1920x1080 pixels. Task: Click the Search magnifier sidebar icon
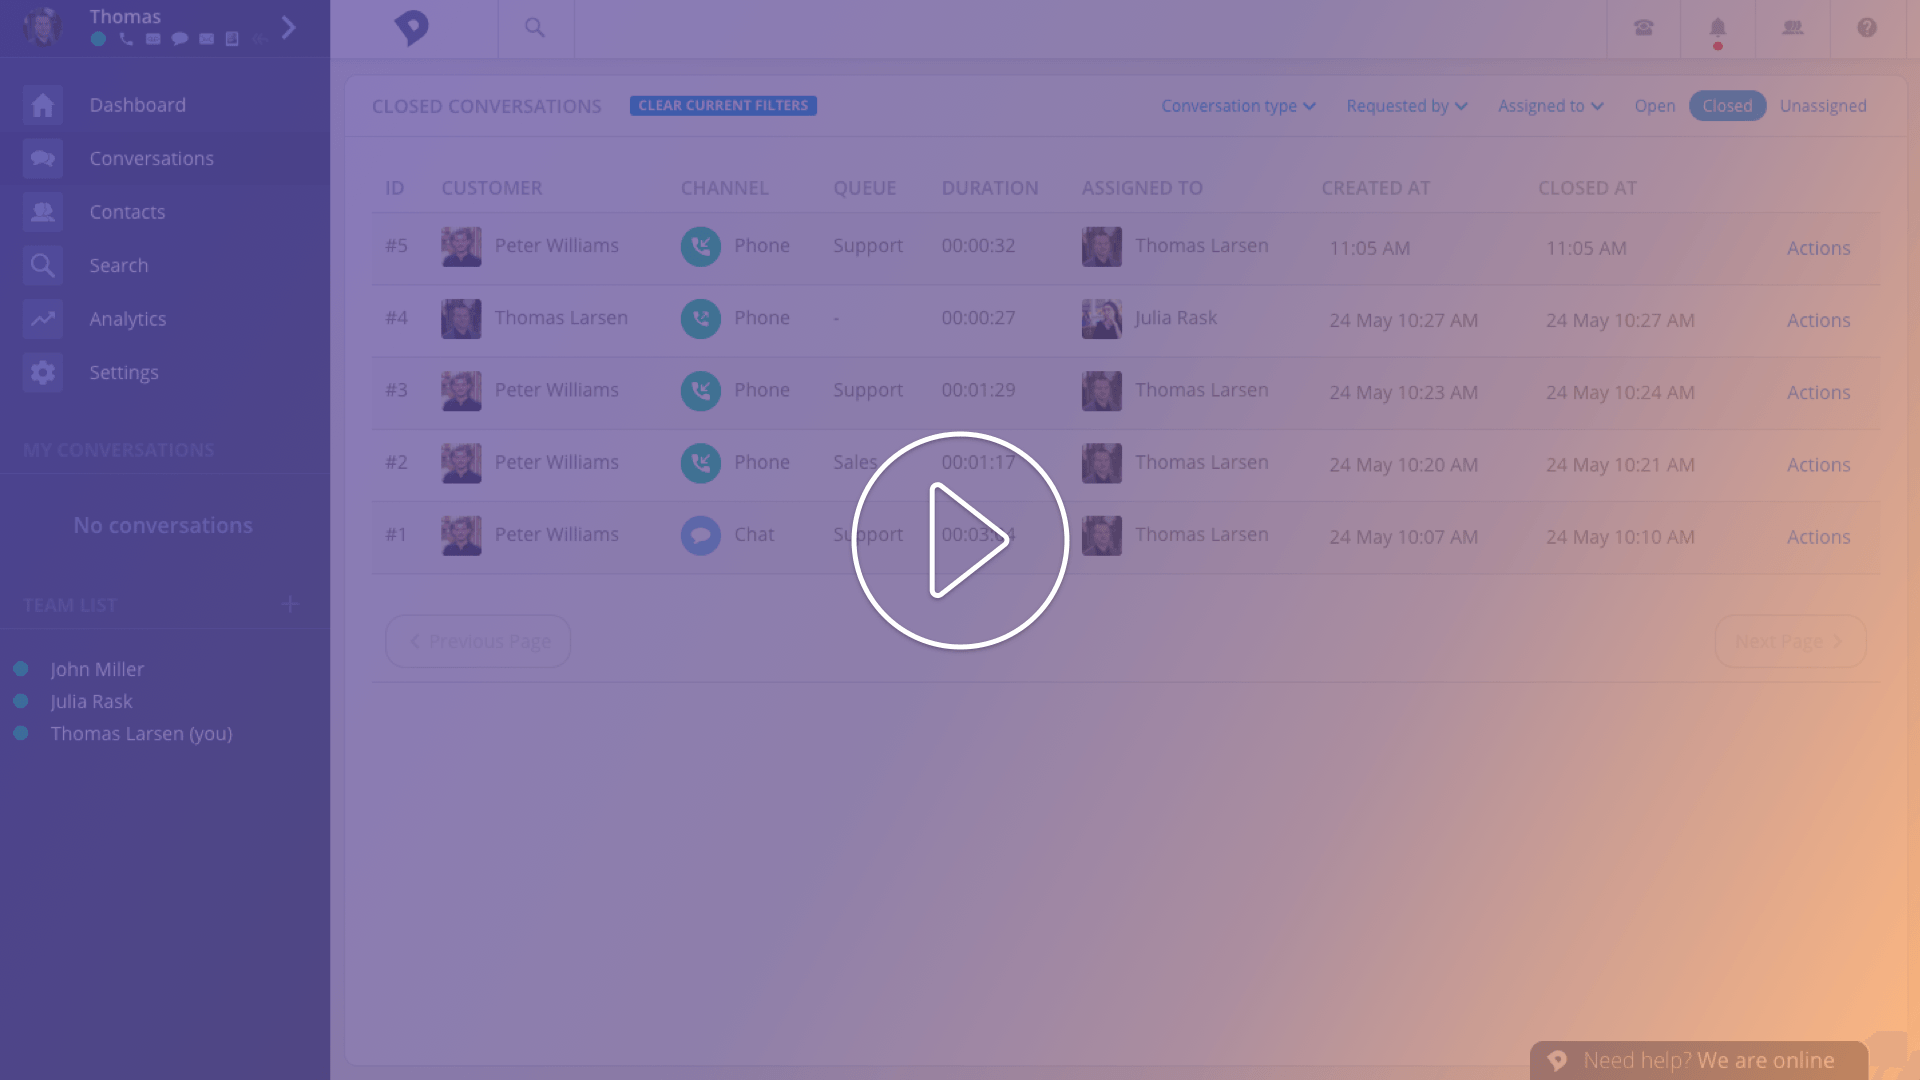43,265
